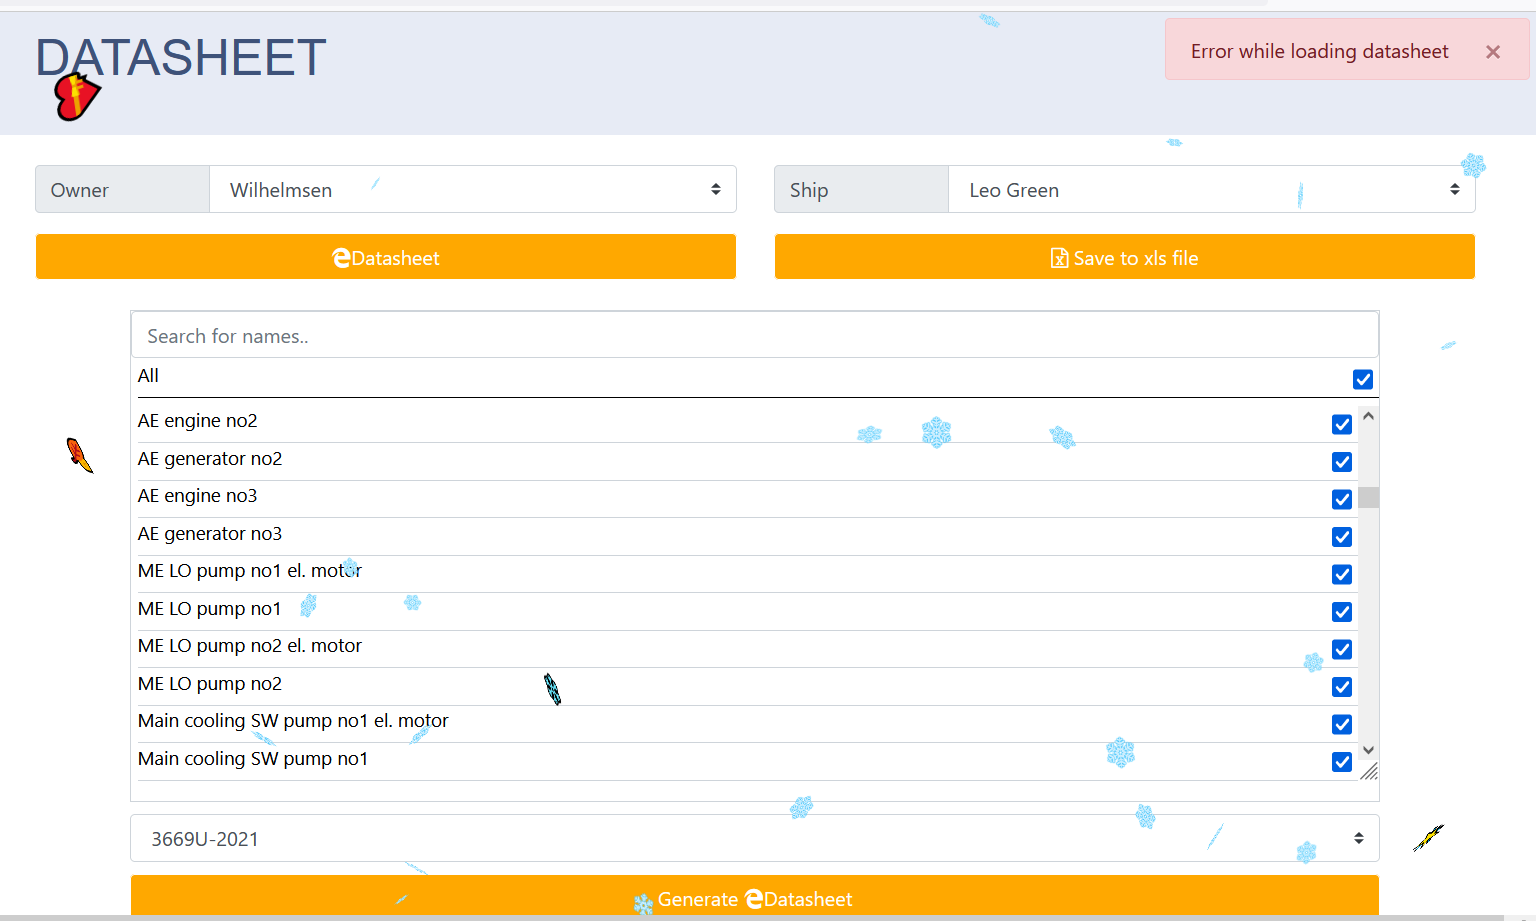The width and height of the screenshot is (1536, 921).
Task: Expand the 3669U-2021 dropdown
Action: pyautogui.click(x=754, y=838)
